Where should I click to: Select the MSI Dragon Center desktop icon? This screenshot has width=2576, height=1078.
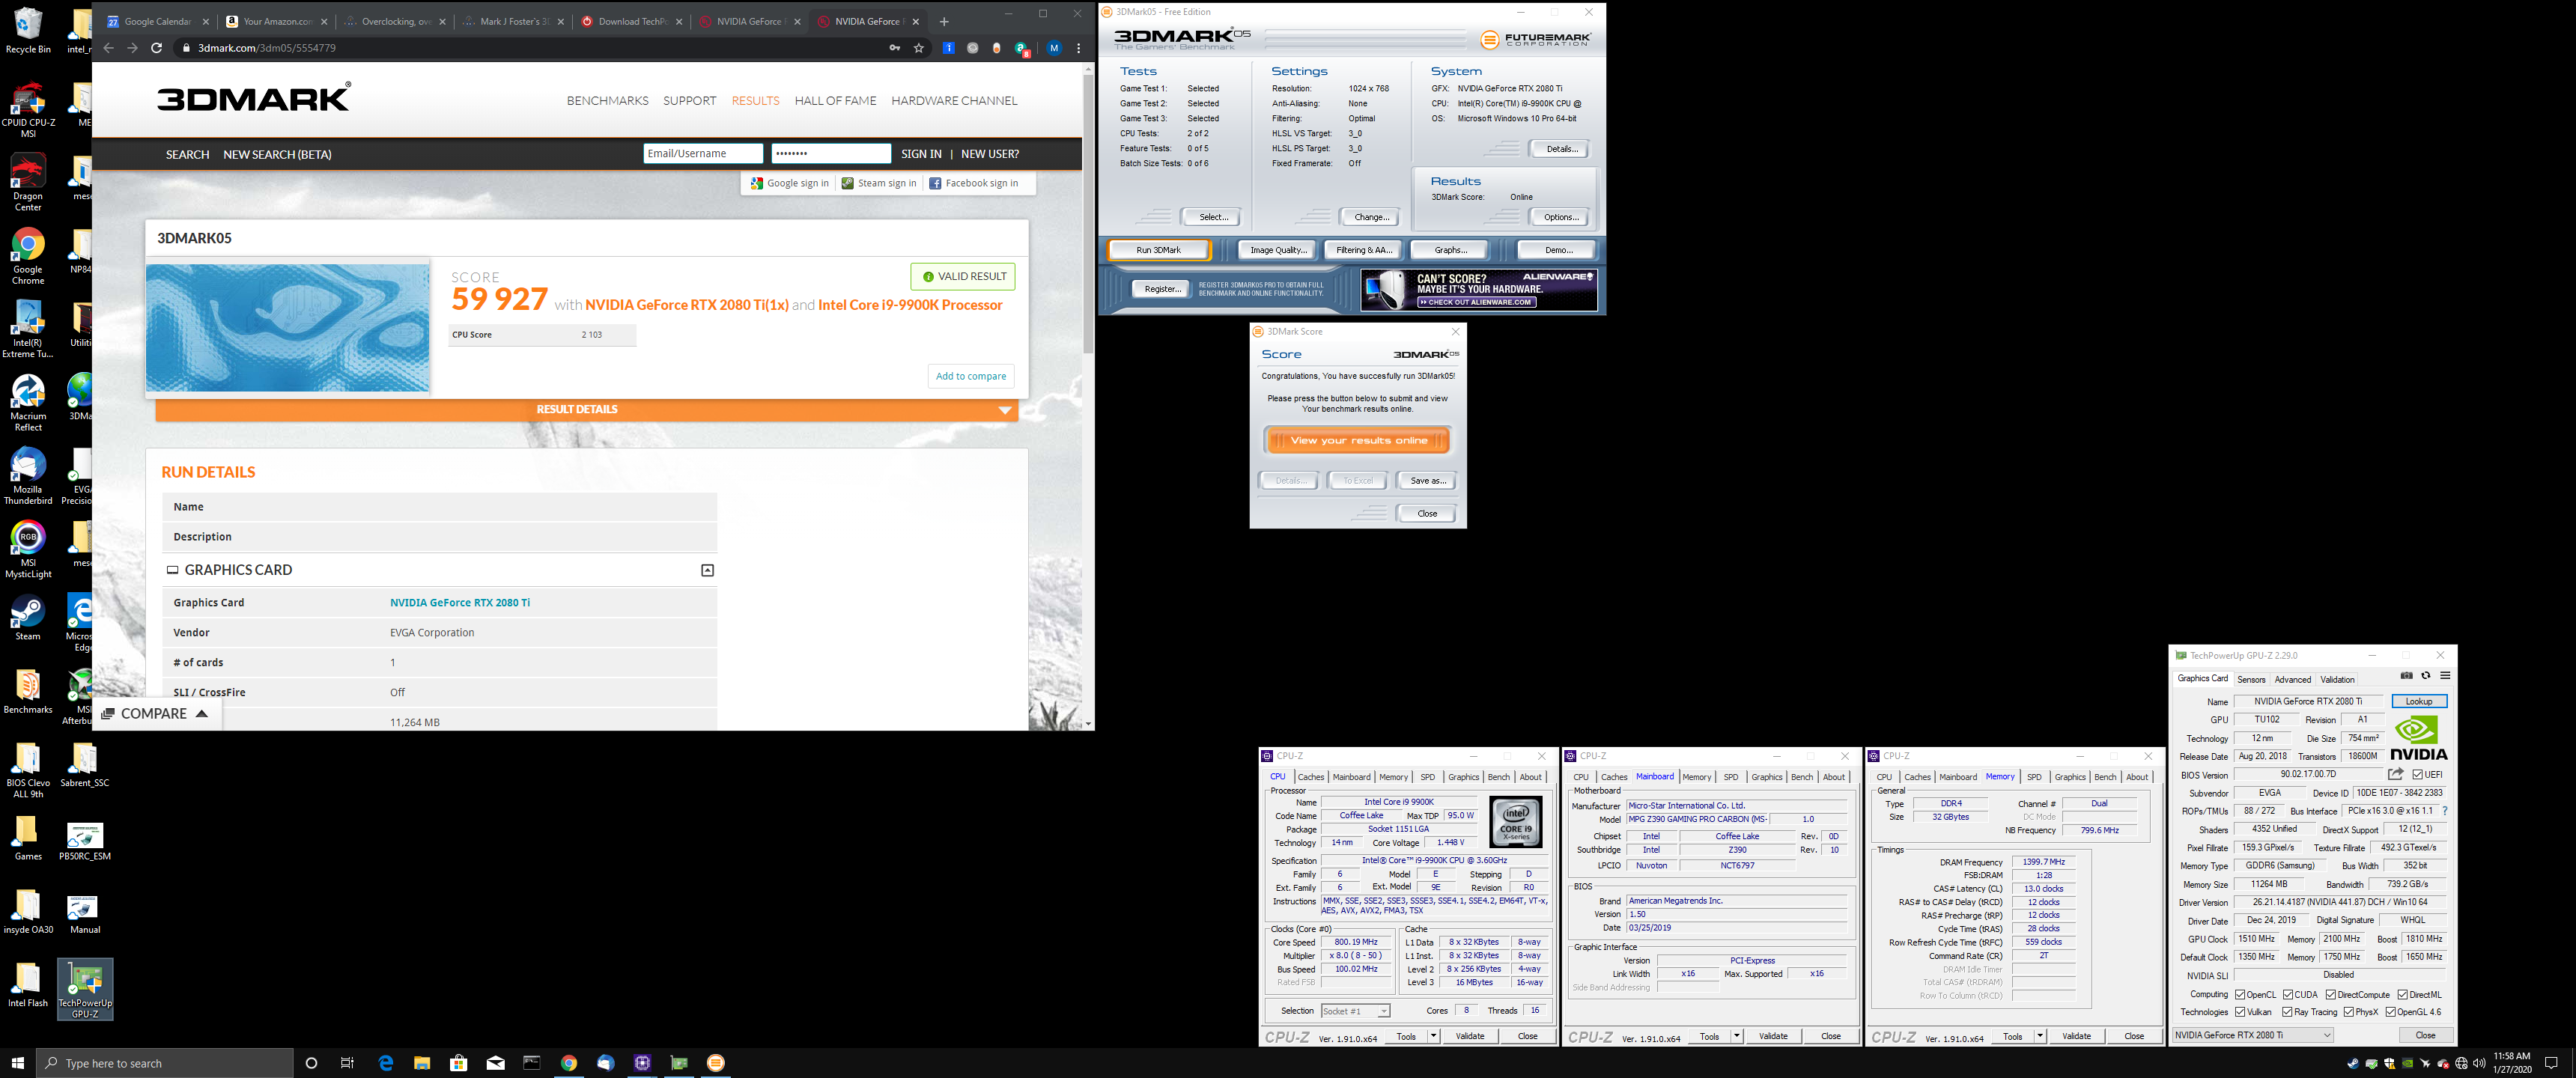tap(28, 182)
